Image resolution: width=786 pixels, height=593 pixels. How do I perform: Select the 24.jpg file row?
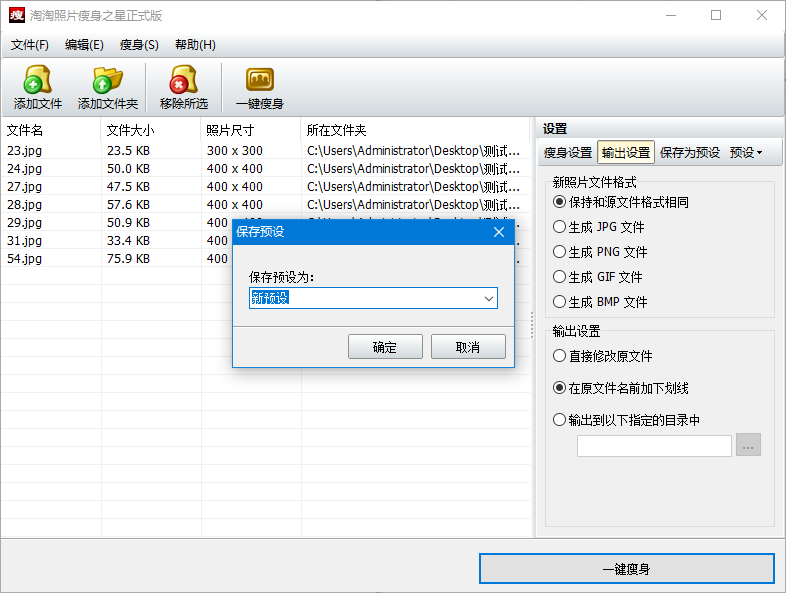pos(265,168)
